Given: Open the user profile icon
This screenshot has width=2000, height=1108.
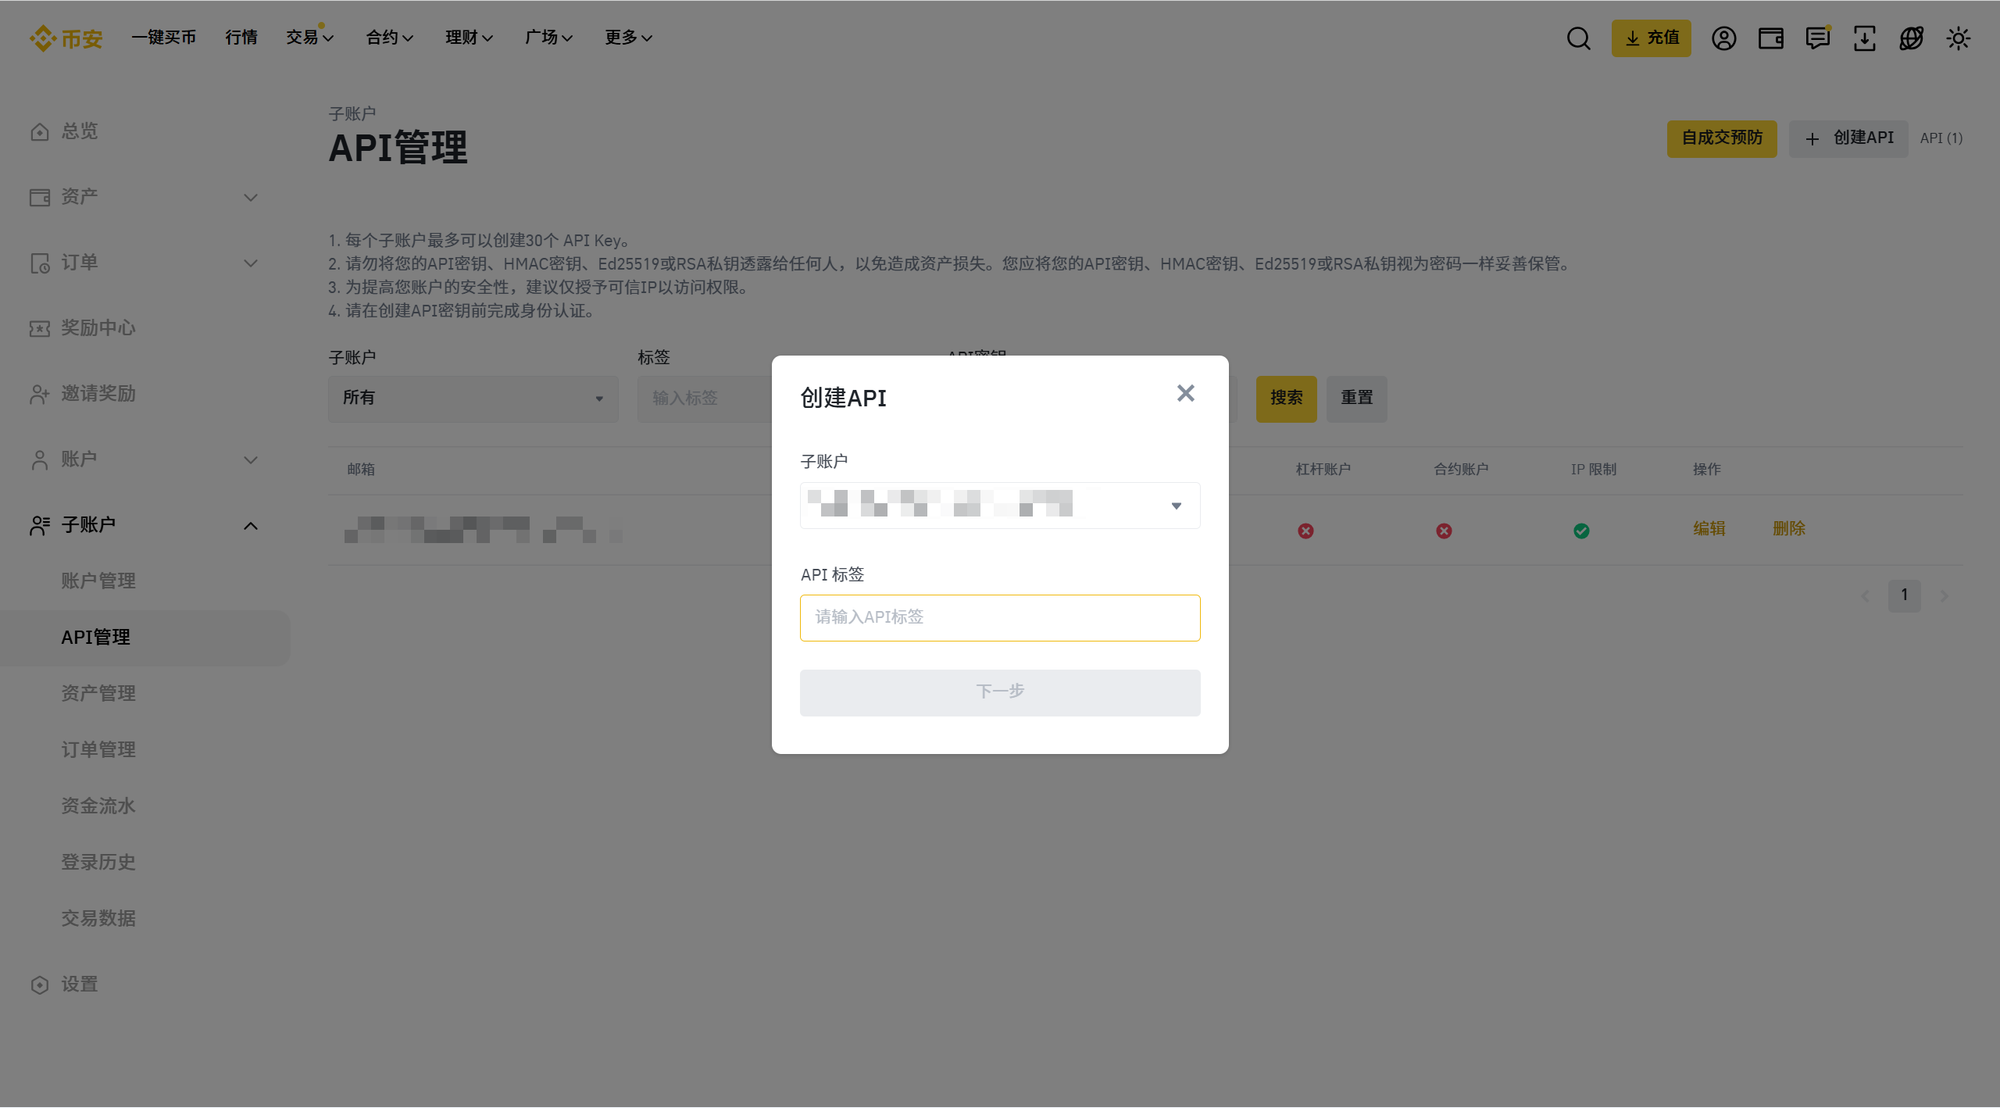Looking at the screenshot, I should (x=1724, y=38).
